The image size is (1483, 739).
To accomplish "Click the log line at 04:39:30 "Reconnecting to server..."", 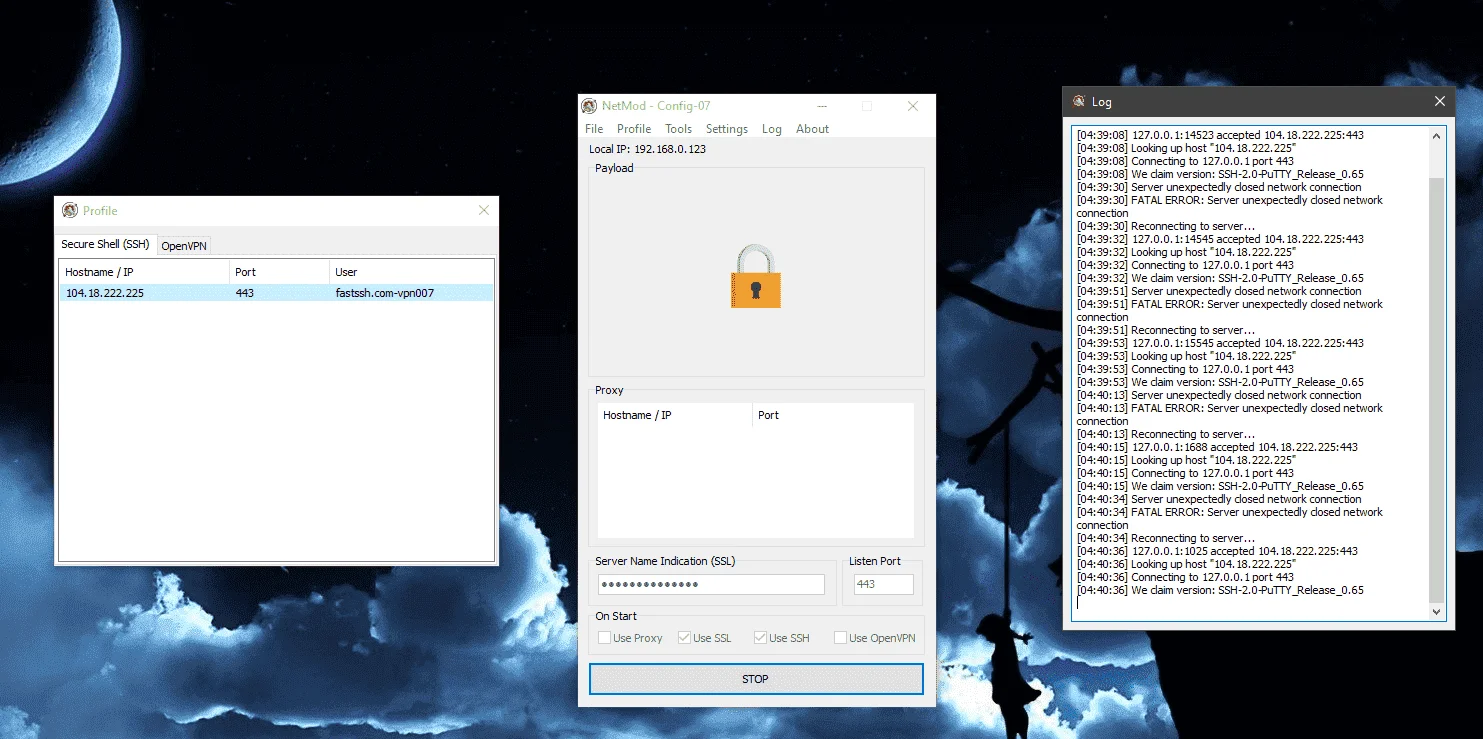I will 1166,226.
